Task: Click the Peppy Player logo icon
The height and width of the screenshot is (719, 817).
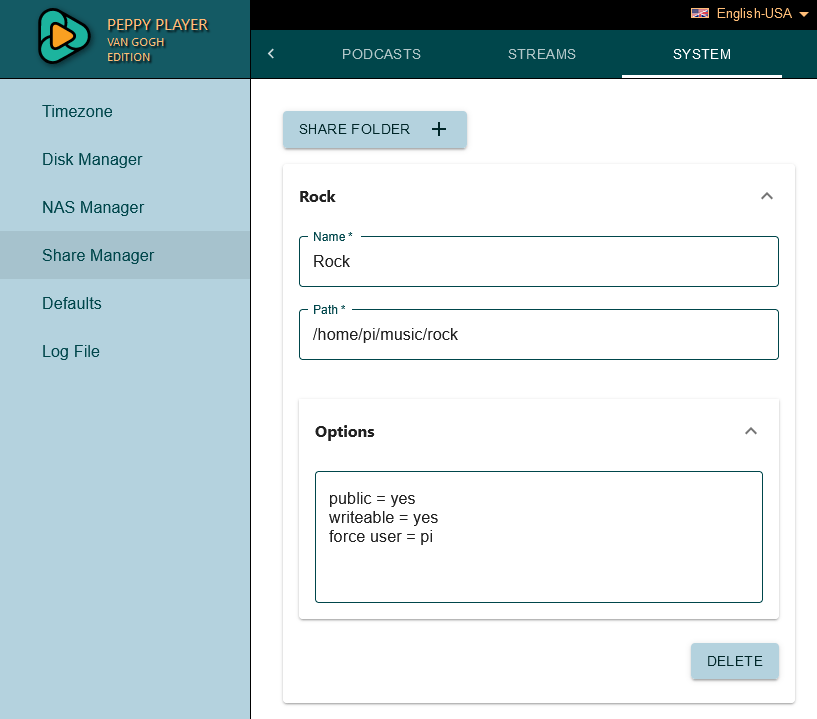Action: pos(64,36)
